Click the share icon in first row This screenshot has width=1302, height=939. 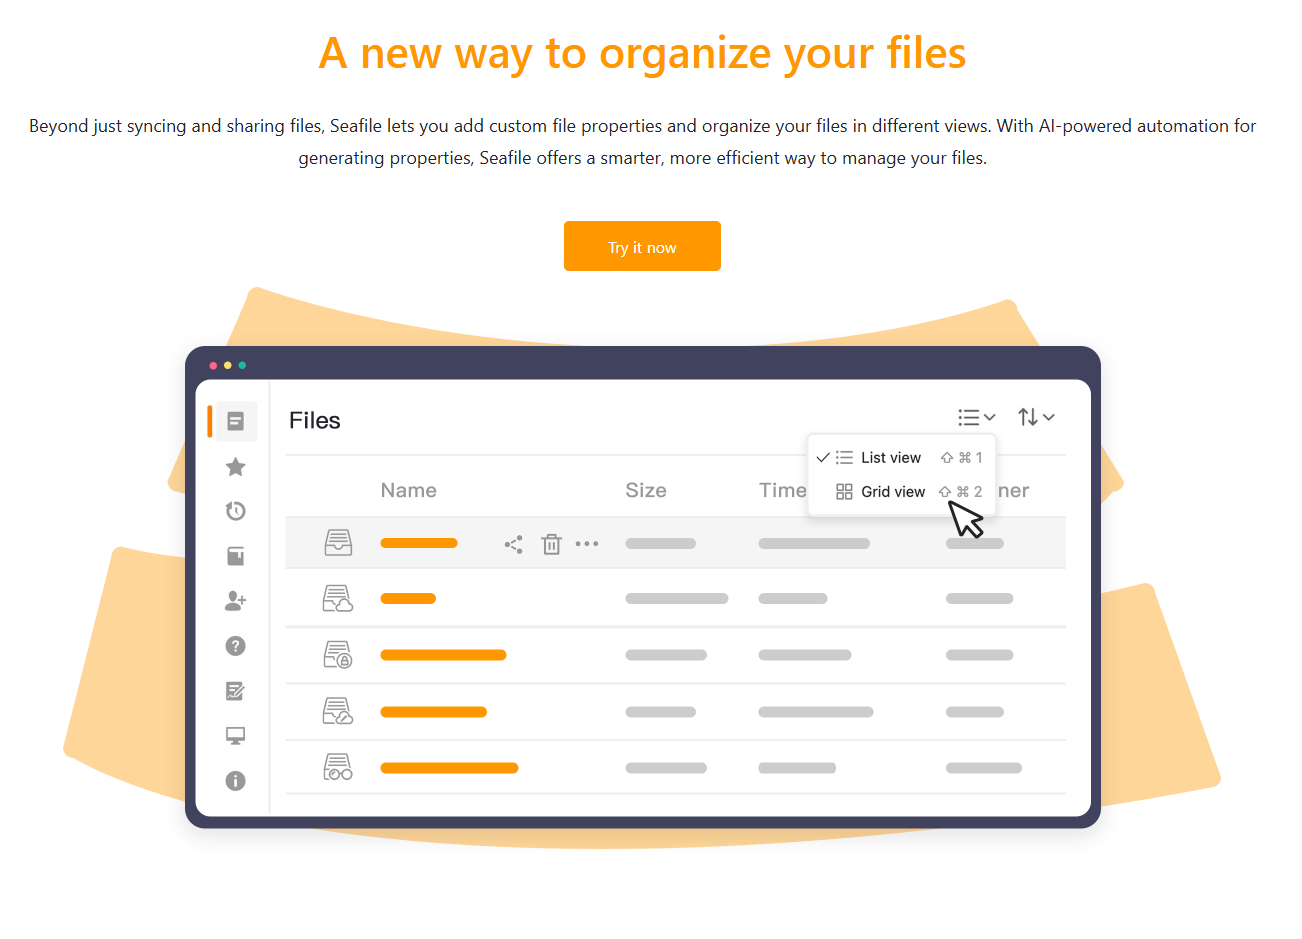pos(514,544)
